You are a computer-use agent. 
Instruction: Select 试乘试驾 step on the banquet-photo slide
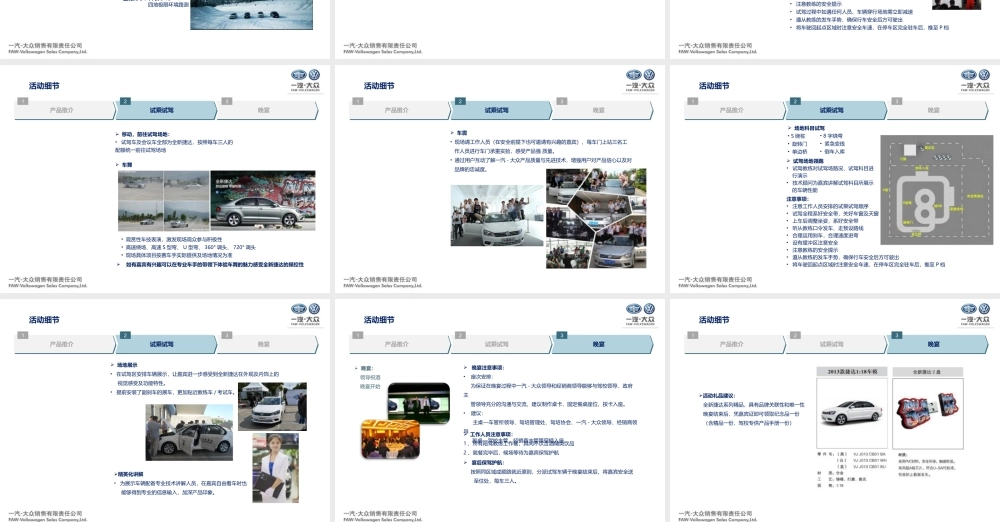point(501,344)
